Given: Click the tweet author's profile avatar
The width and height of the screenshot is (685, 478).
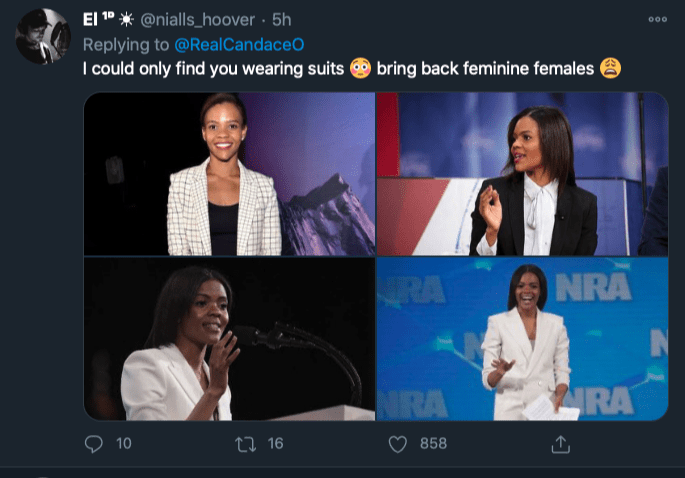Looking at the screenshot, I should tap(42, 37).
